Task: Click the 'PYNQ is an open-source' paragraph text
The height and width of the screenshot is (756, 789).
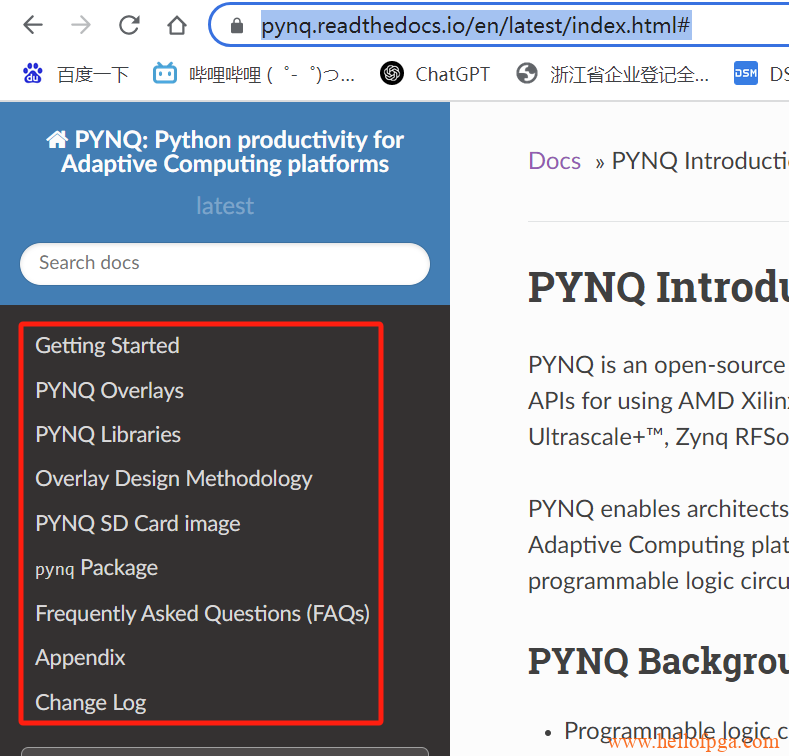Action: (x=658, y=401)
